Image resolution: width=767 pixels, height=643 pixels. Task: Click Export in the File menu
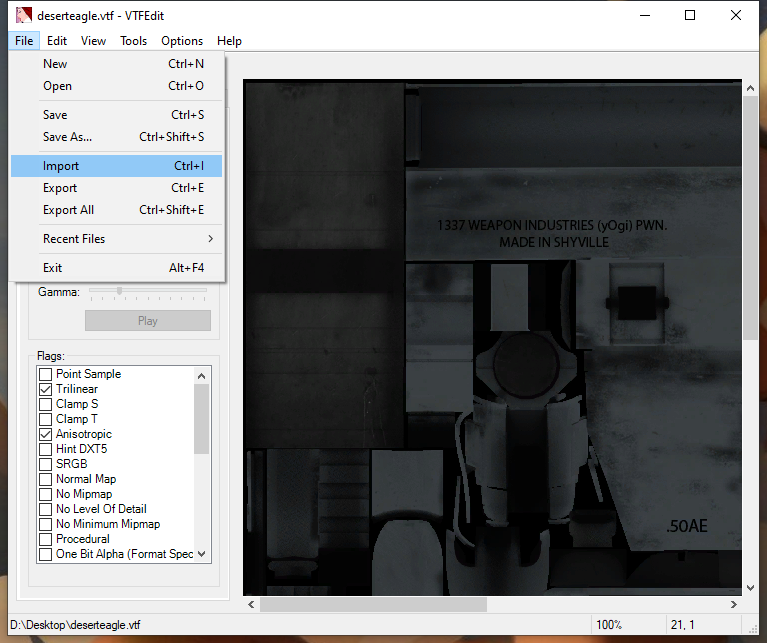point(116,188)
